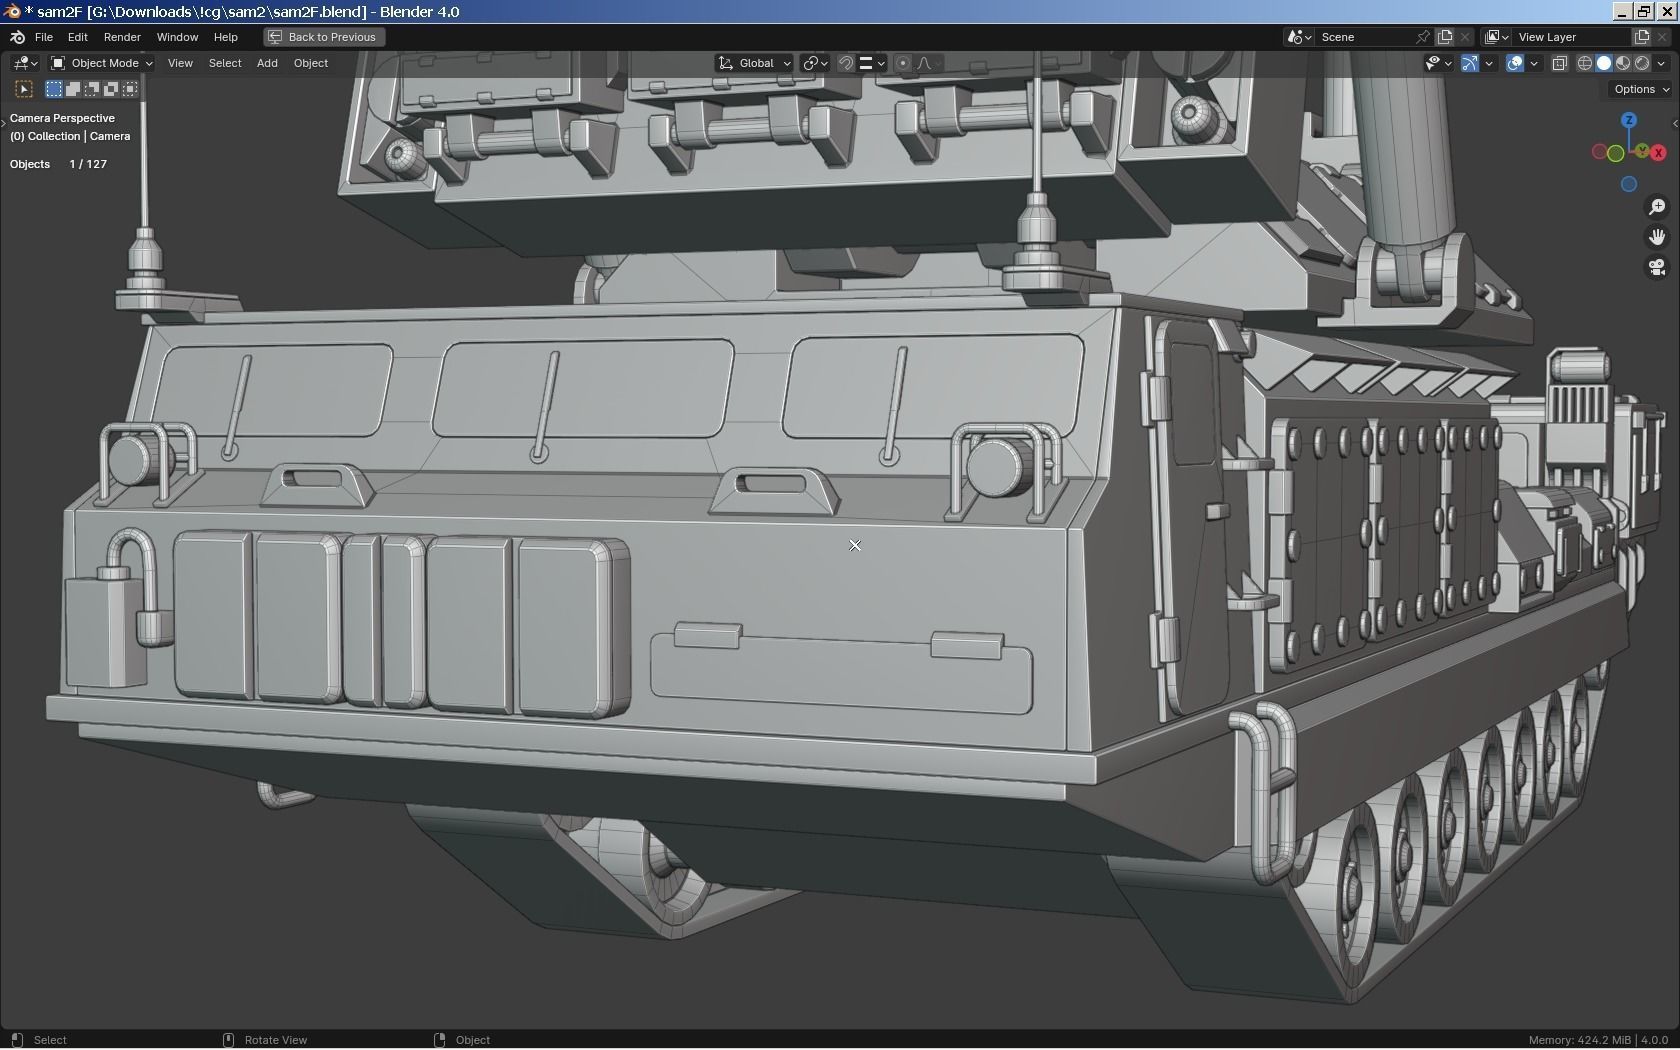Toggle the pin scene to workspace icon
The width and height of the screenshot is (1680, 1050).
point(1423,37)
